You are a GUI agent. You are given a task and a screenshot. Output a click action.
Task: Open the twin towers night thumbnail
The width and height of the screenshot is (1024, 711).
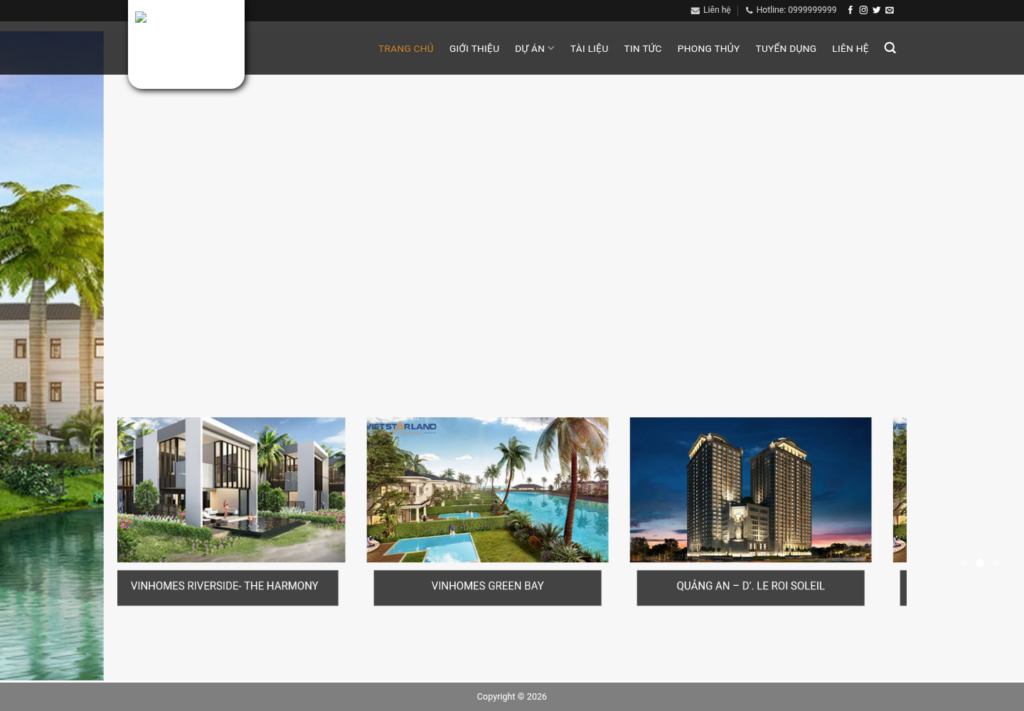[x=750, y=490]
